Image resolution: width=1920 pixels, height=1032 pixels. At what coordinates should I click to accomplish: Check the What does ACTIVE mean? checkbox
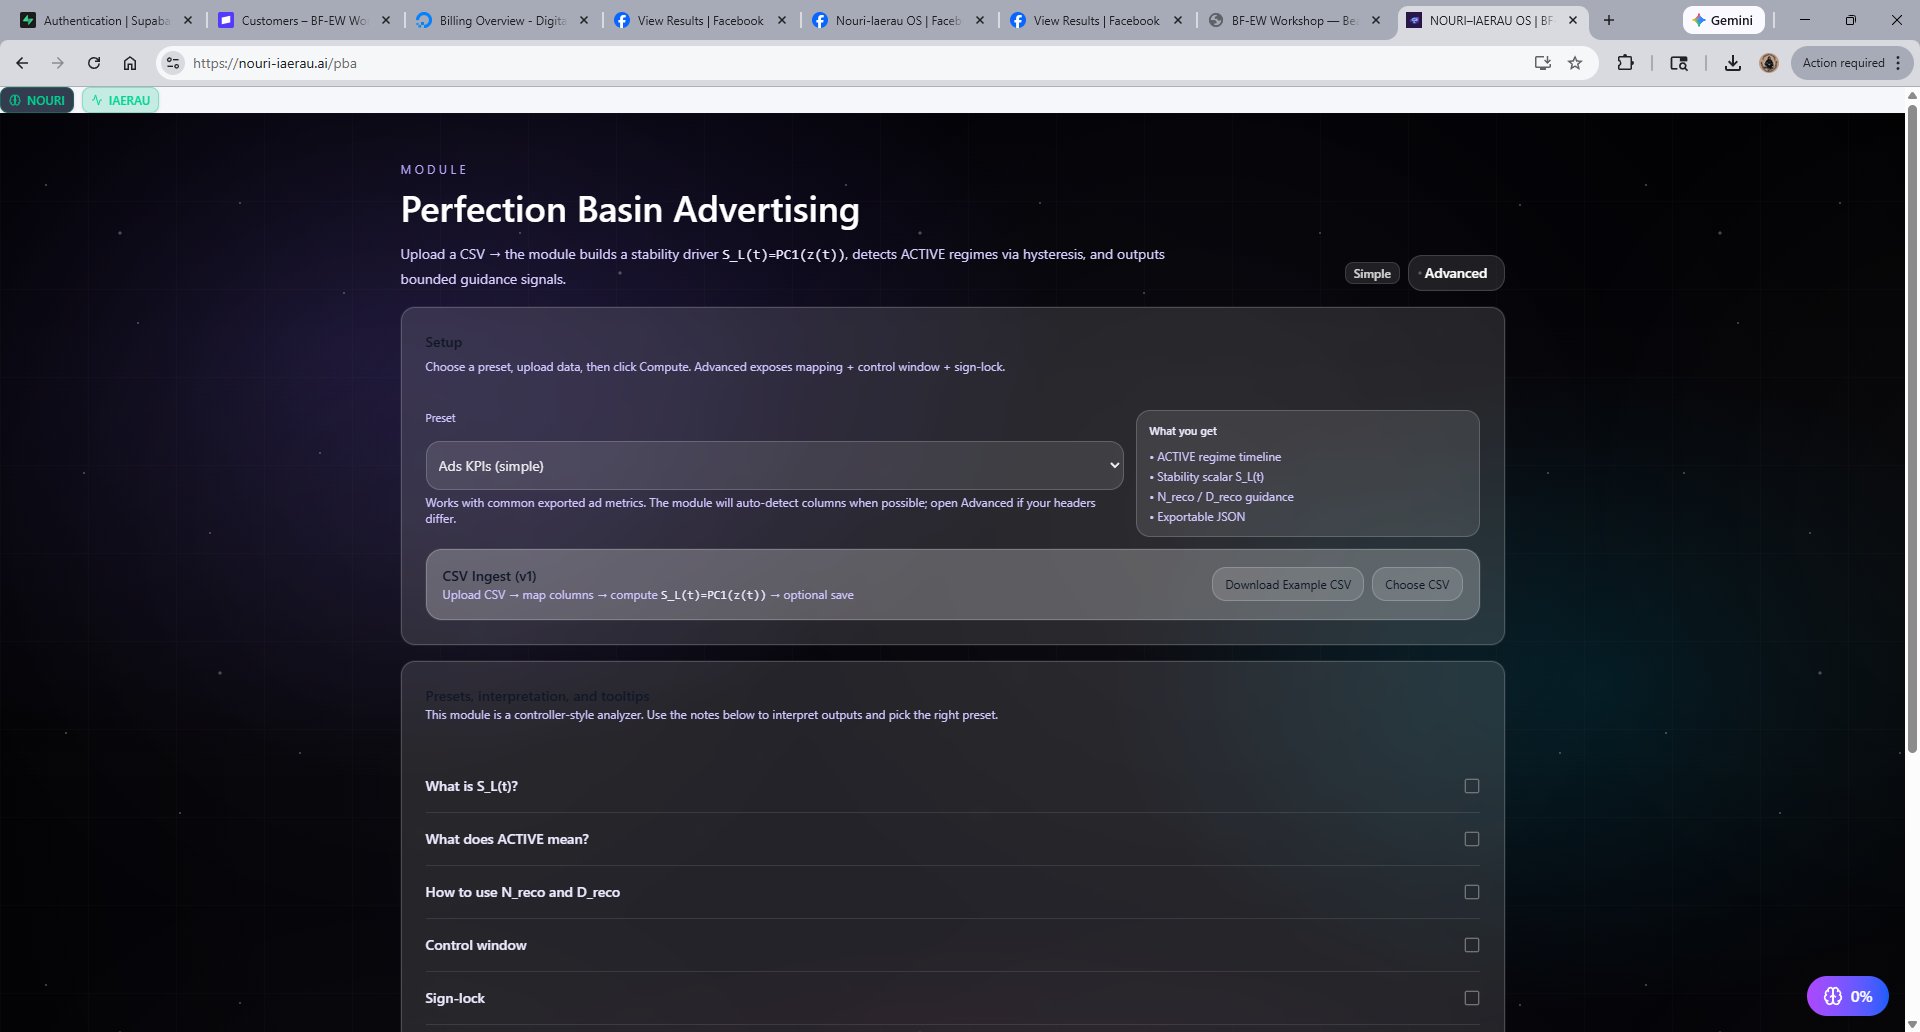(x=1470, y=839)
